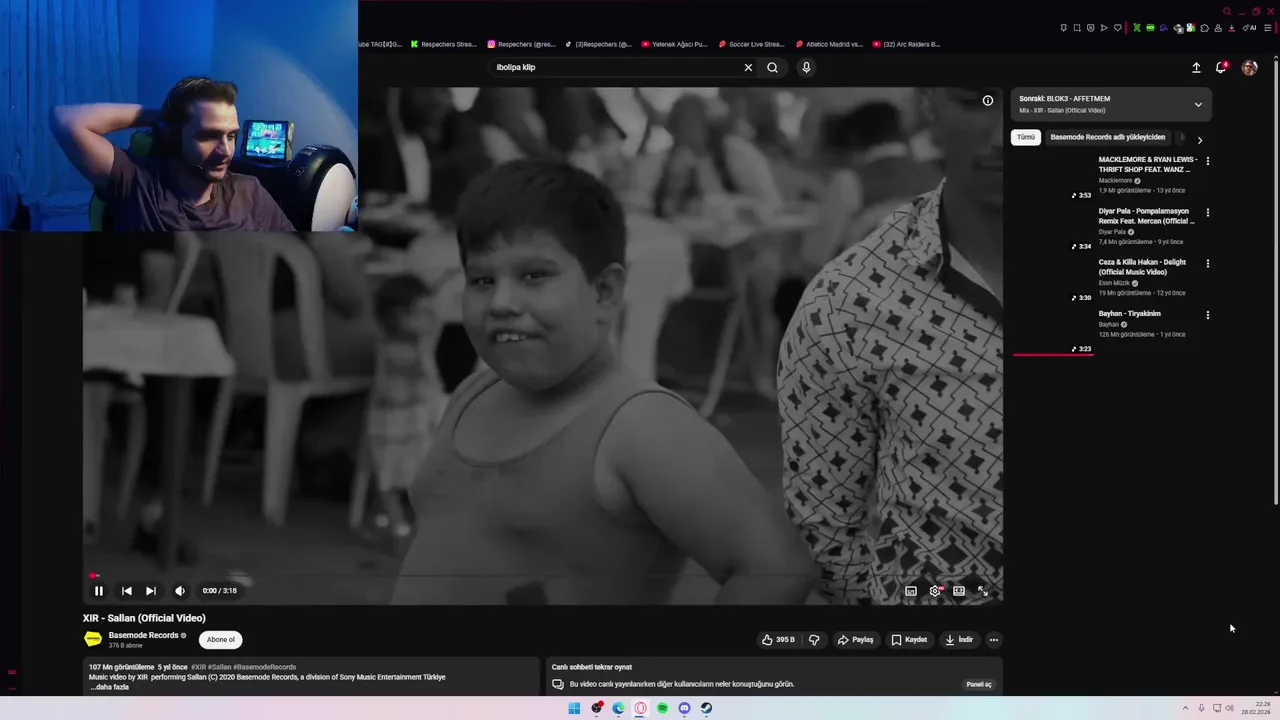Image resolution: width=1280 pixels, height=720 pixels.
Task: Subscribe with 'Abone ol' button
Action: pyautogui.click(x=221, y=640)
